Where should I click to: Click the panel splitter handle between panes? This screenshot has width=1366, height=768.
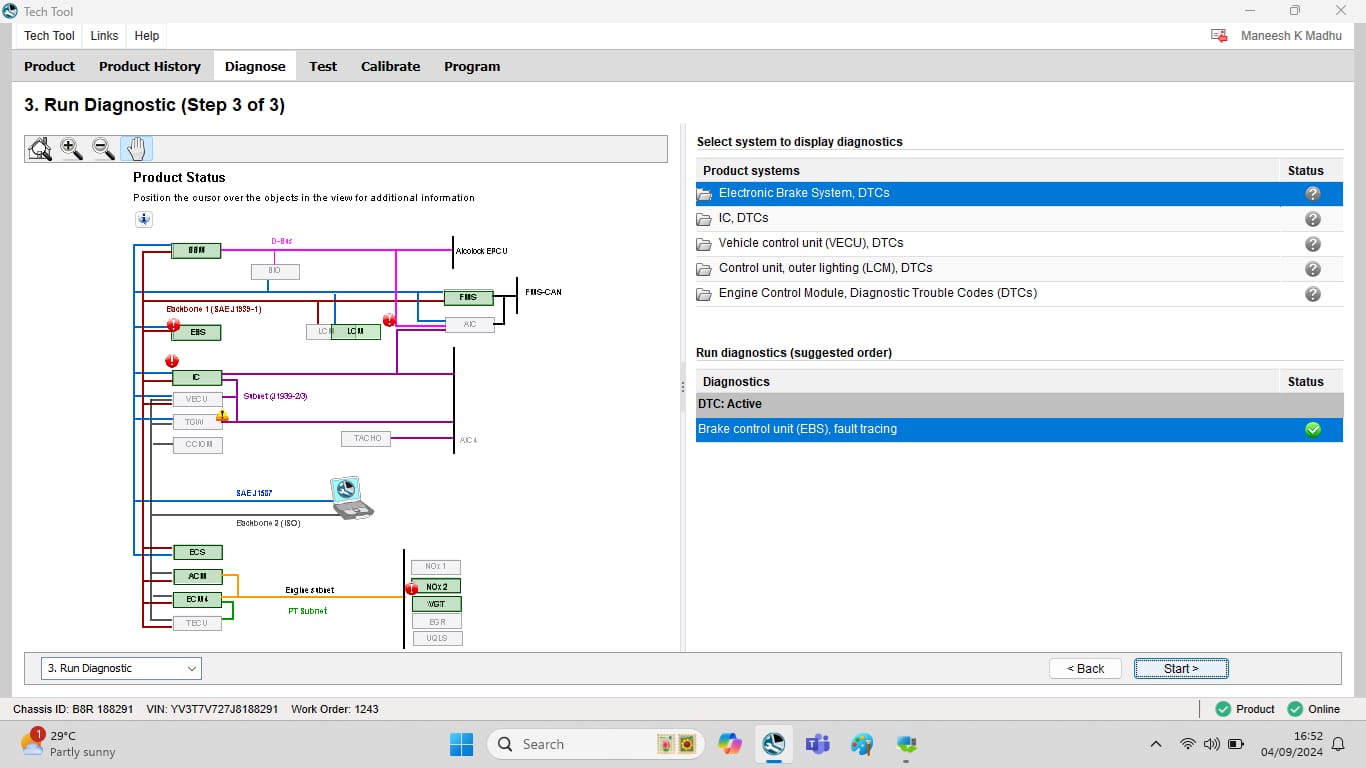tap(683, 386)
